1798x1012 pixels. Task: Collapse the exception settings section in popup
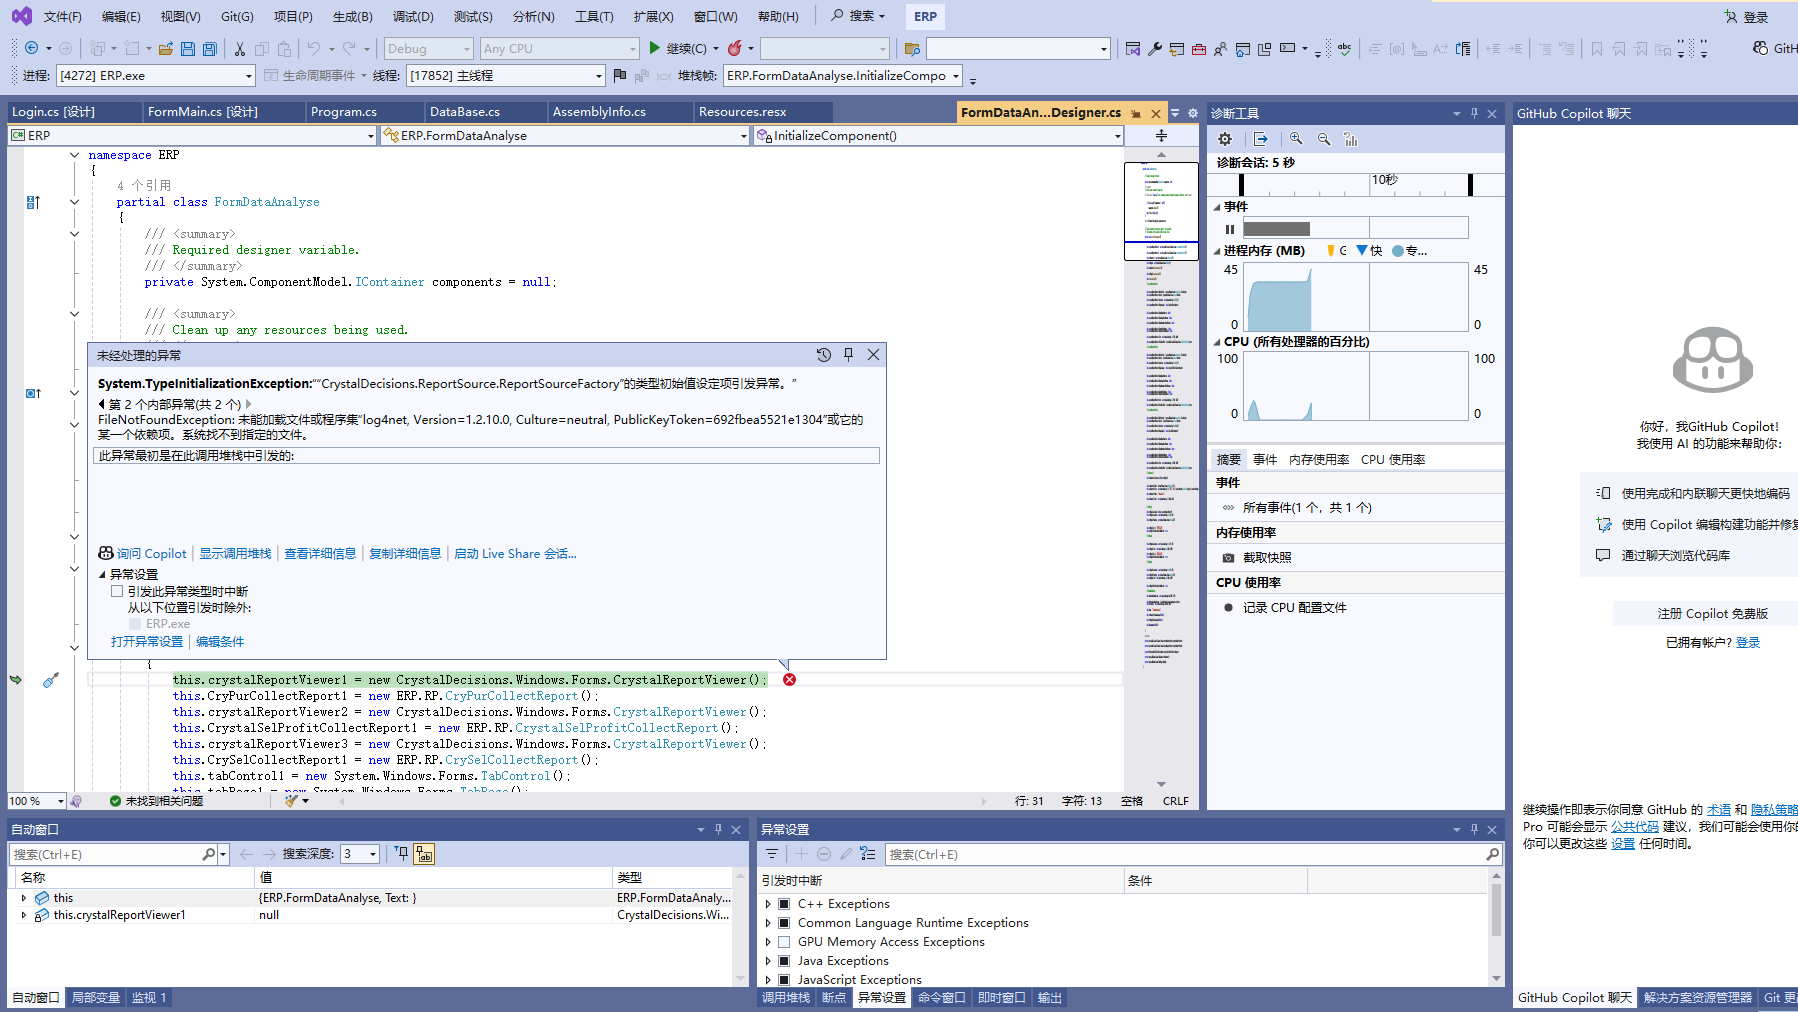coord(102,574)
